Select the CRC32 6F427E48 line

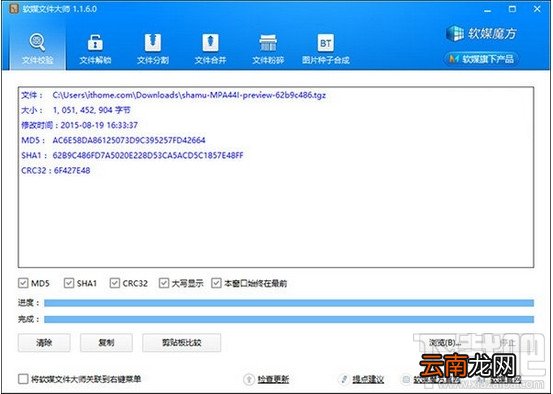pos(56,170)
